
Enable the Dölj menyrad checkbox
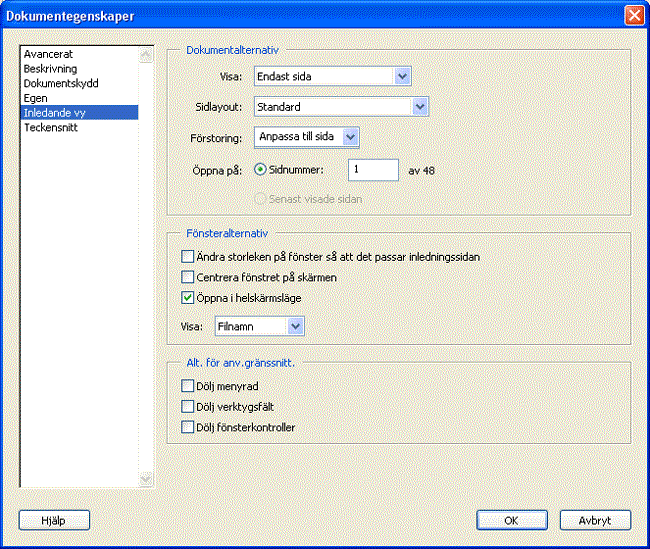(188, 386)
